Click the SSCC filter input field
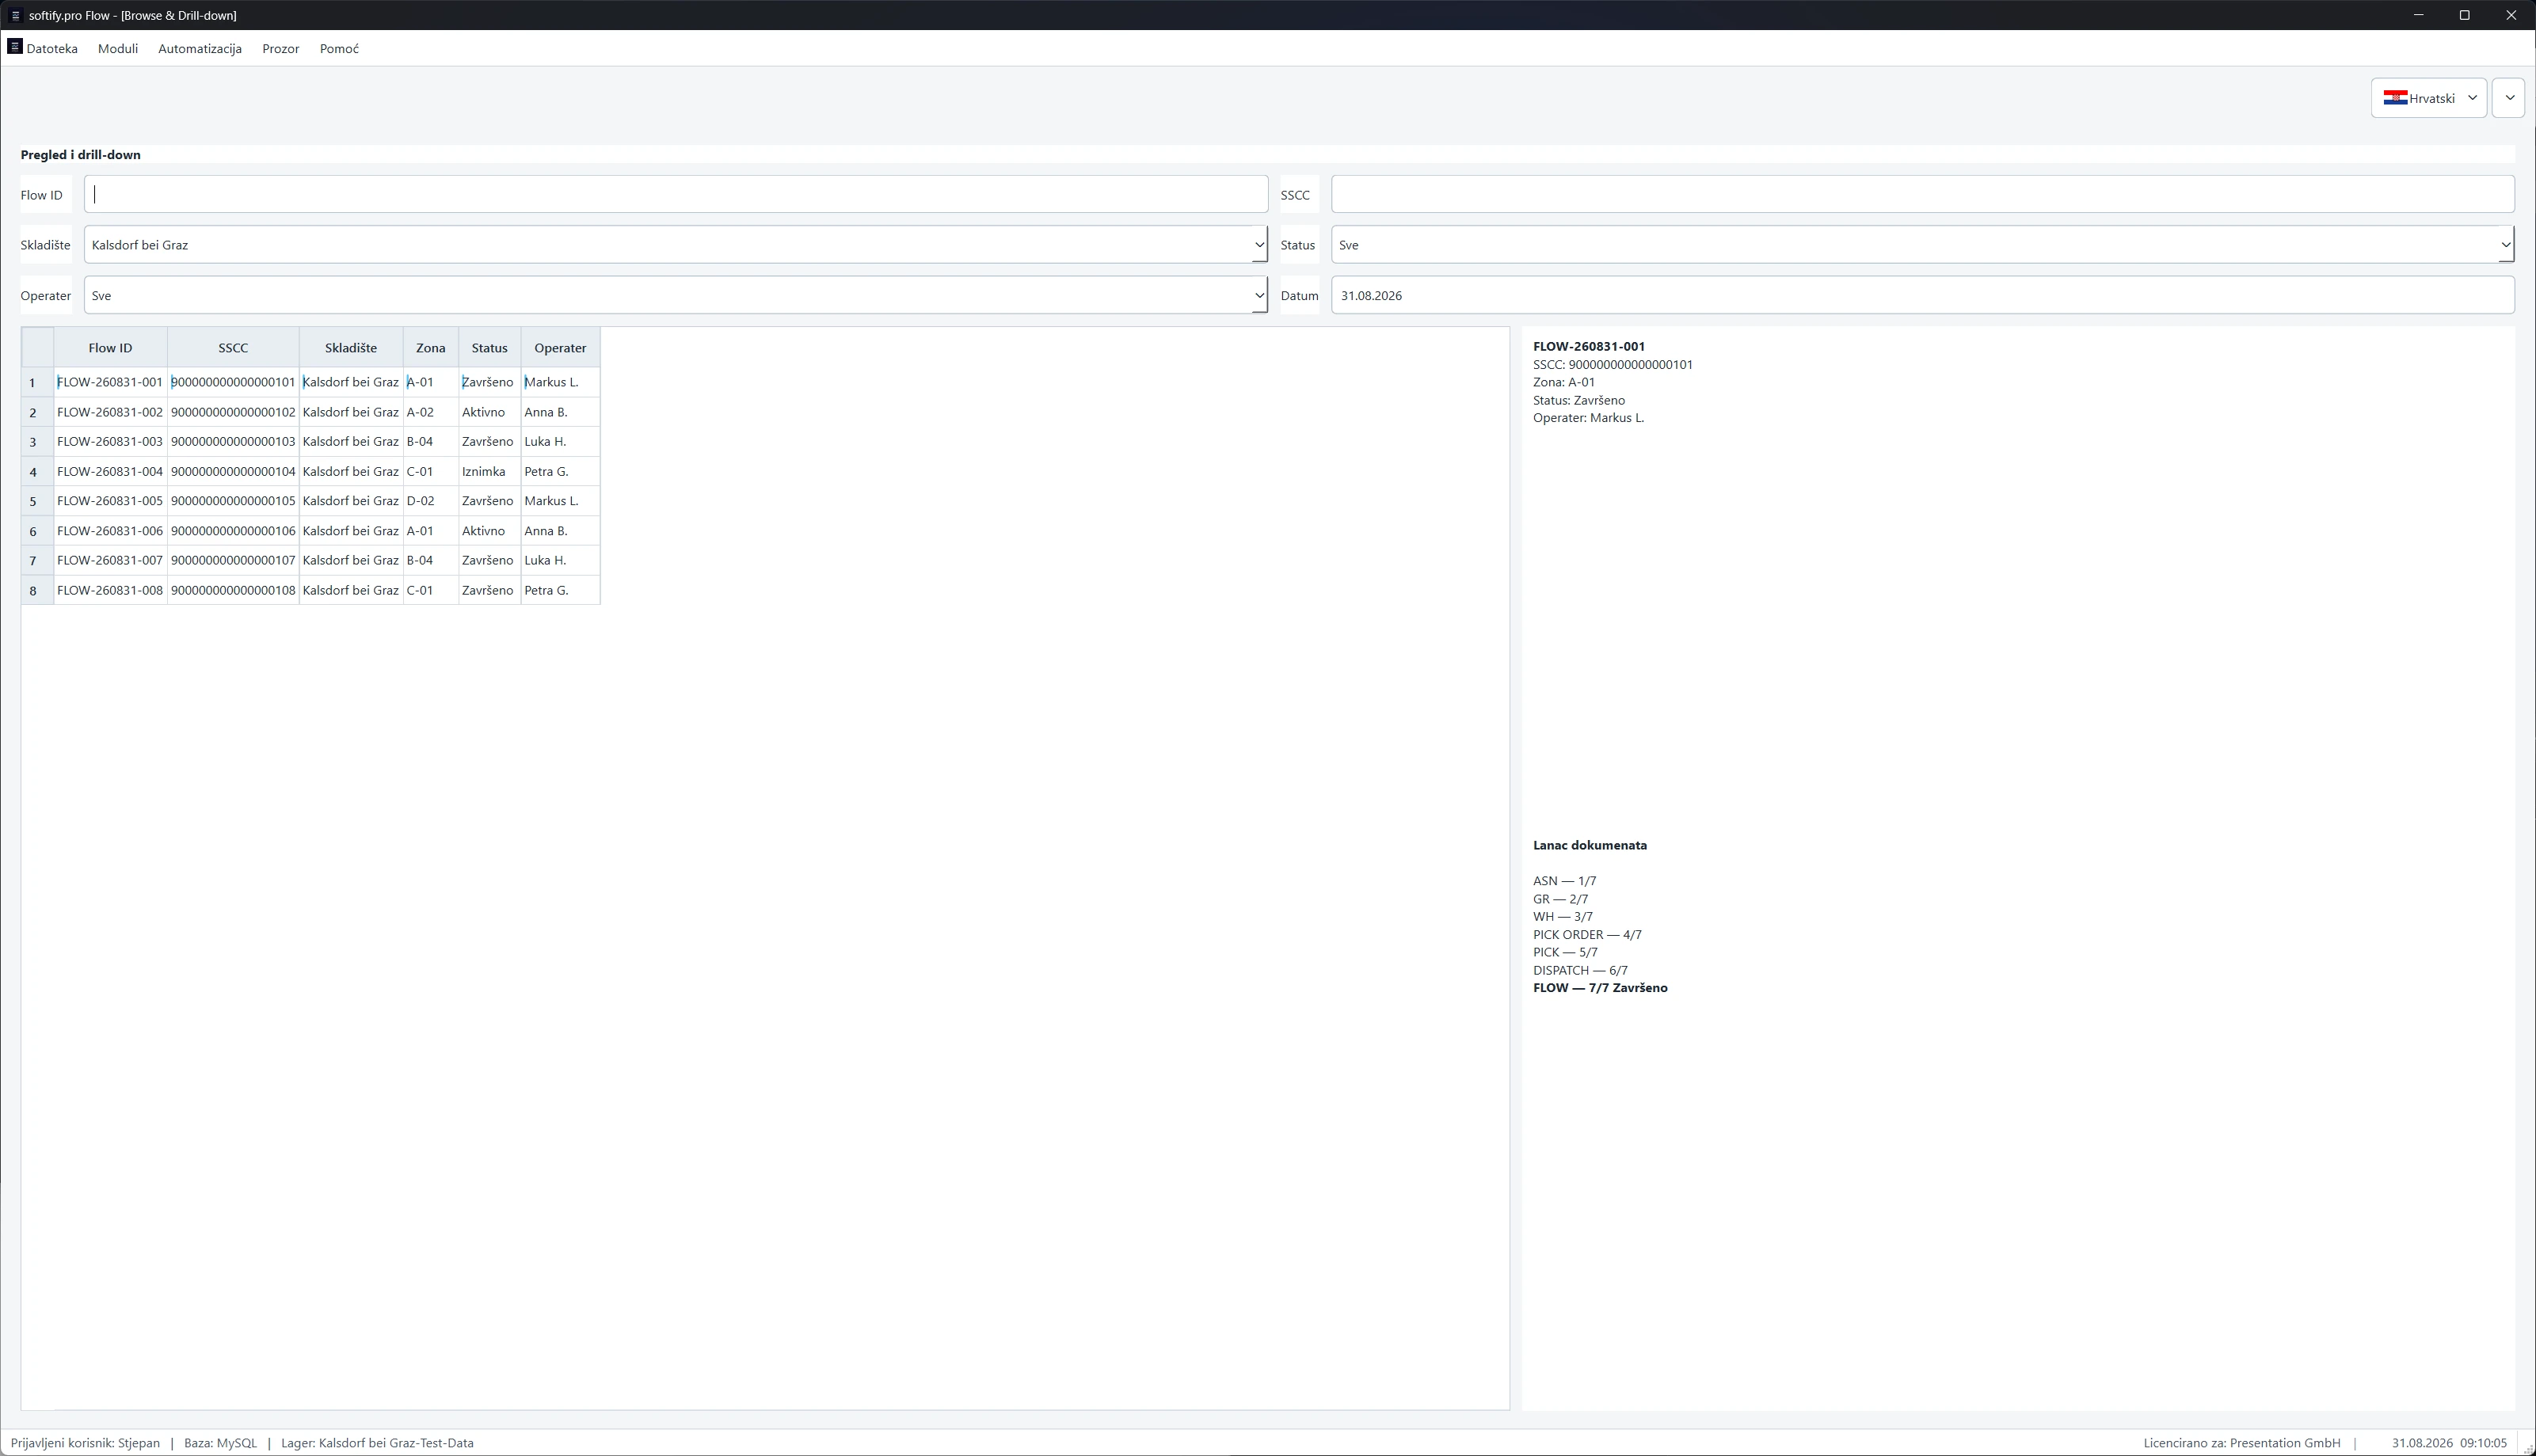2536x1456 pixels. pos(1922,194)
